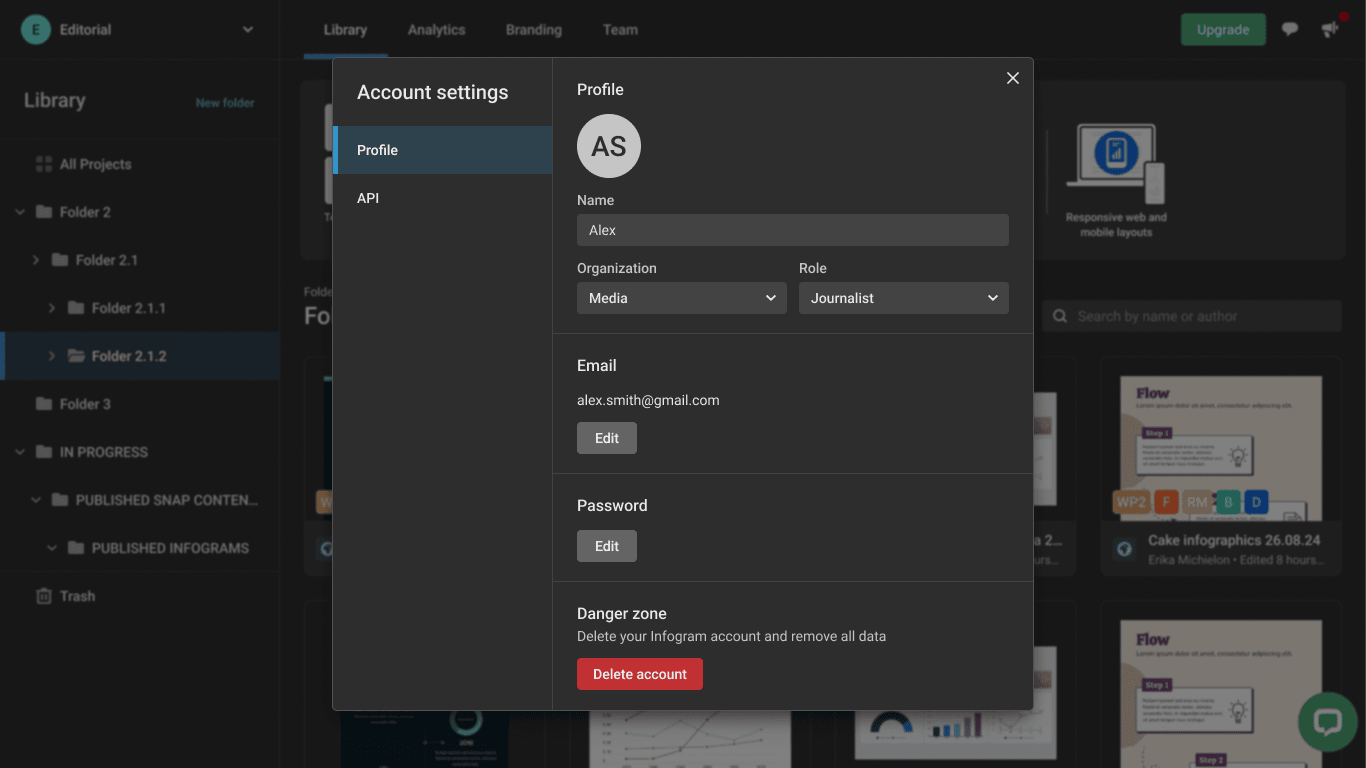This screenshot has width=1366, height=768.
Task: Click the Edit button under Email
Action: click(x=607, y=438)
